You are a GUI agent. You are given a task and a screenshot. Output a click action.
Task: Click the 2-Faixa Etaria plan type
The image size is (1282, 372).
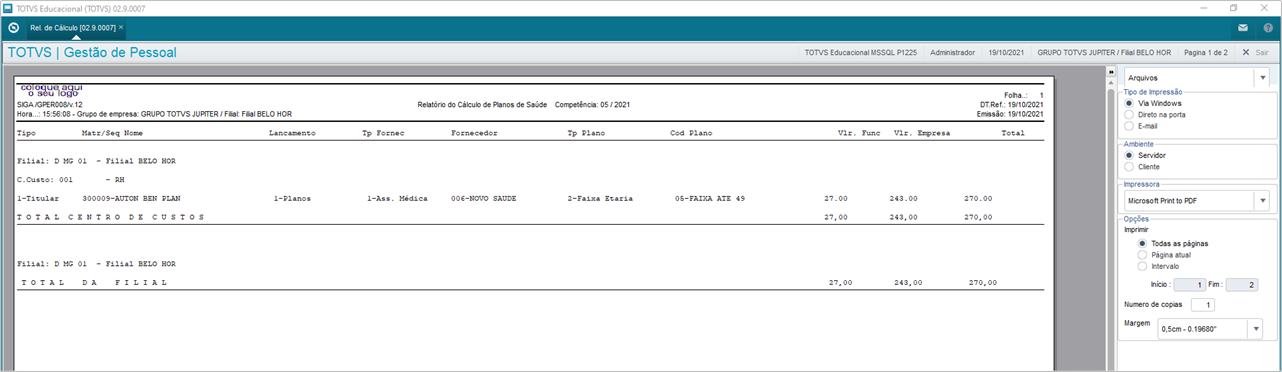tap(600, 198)
